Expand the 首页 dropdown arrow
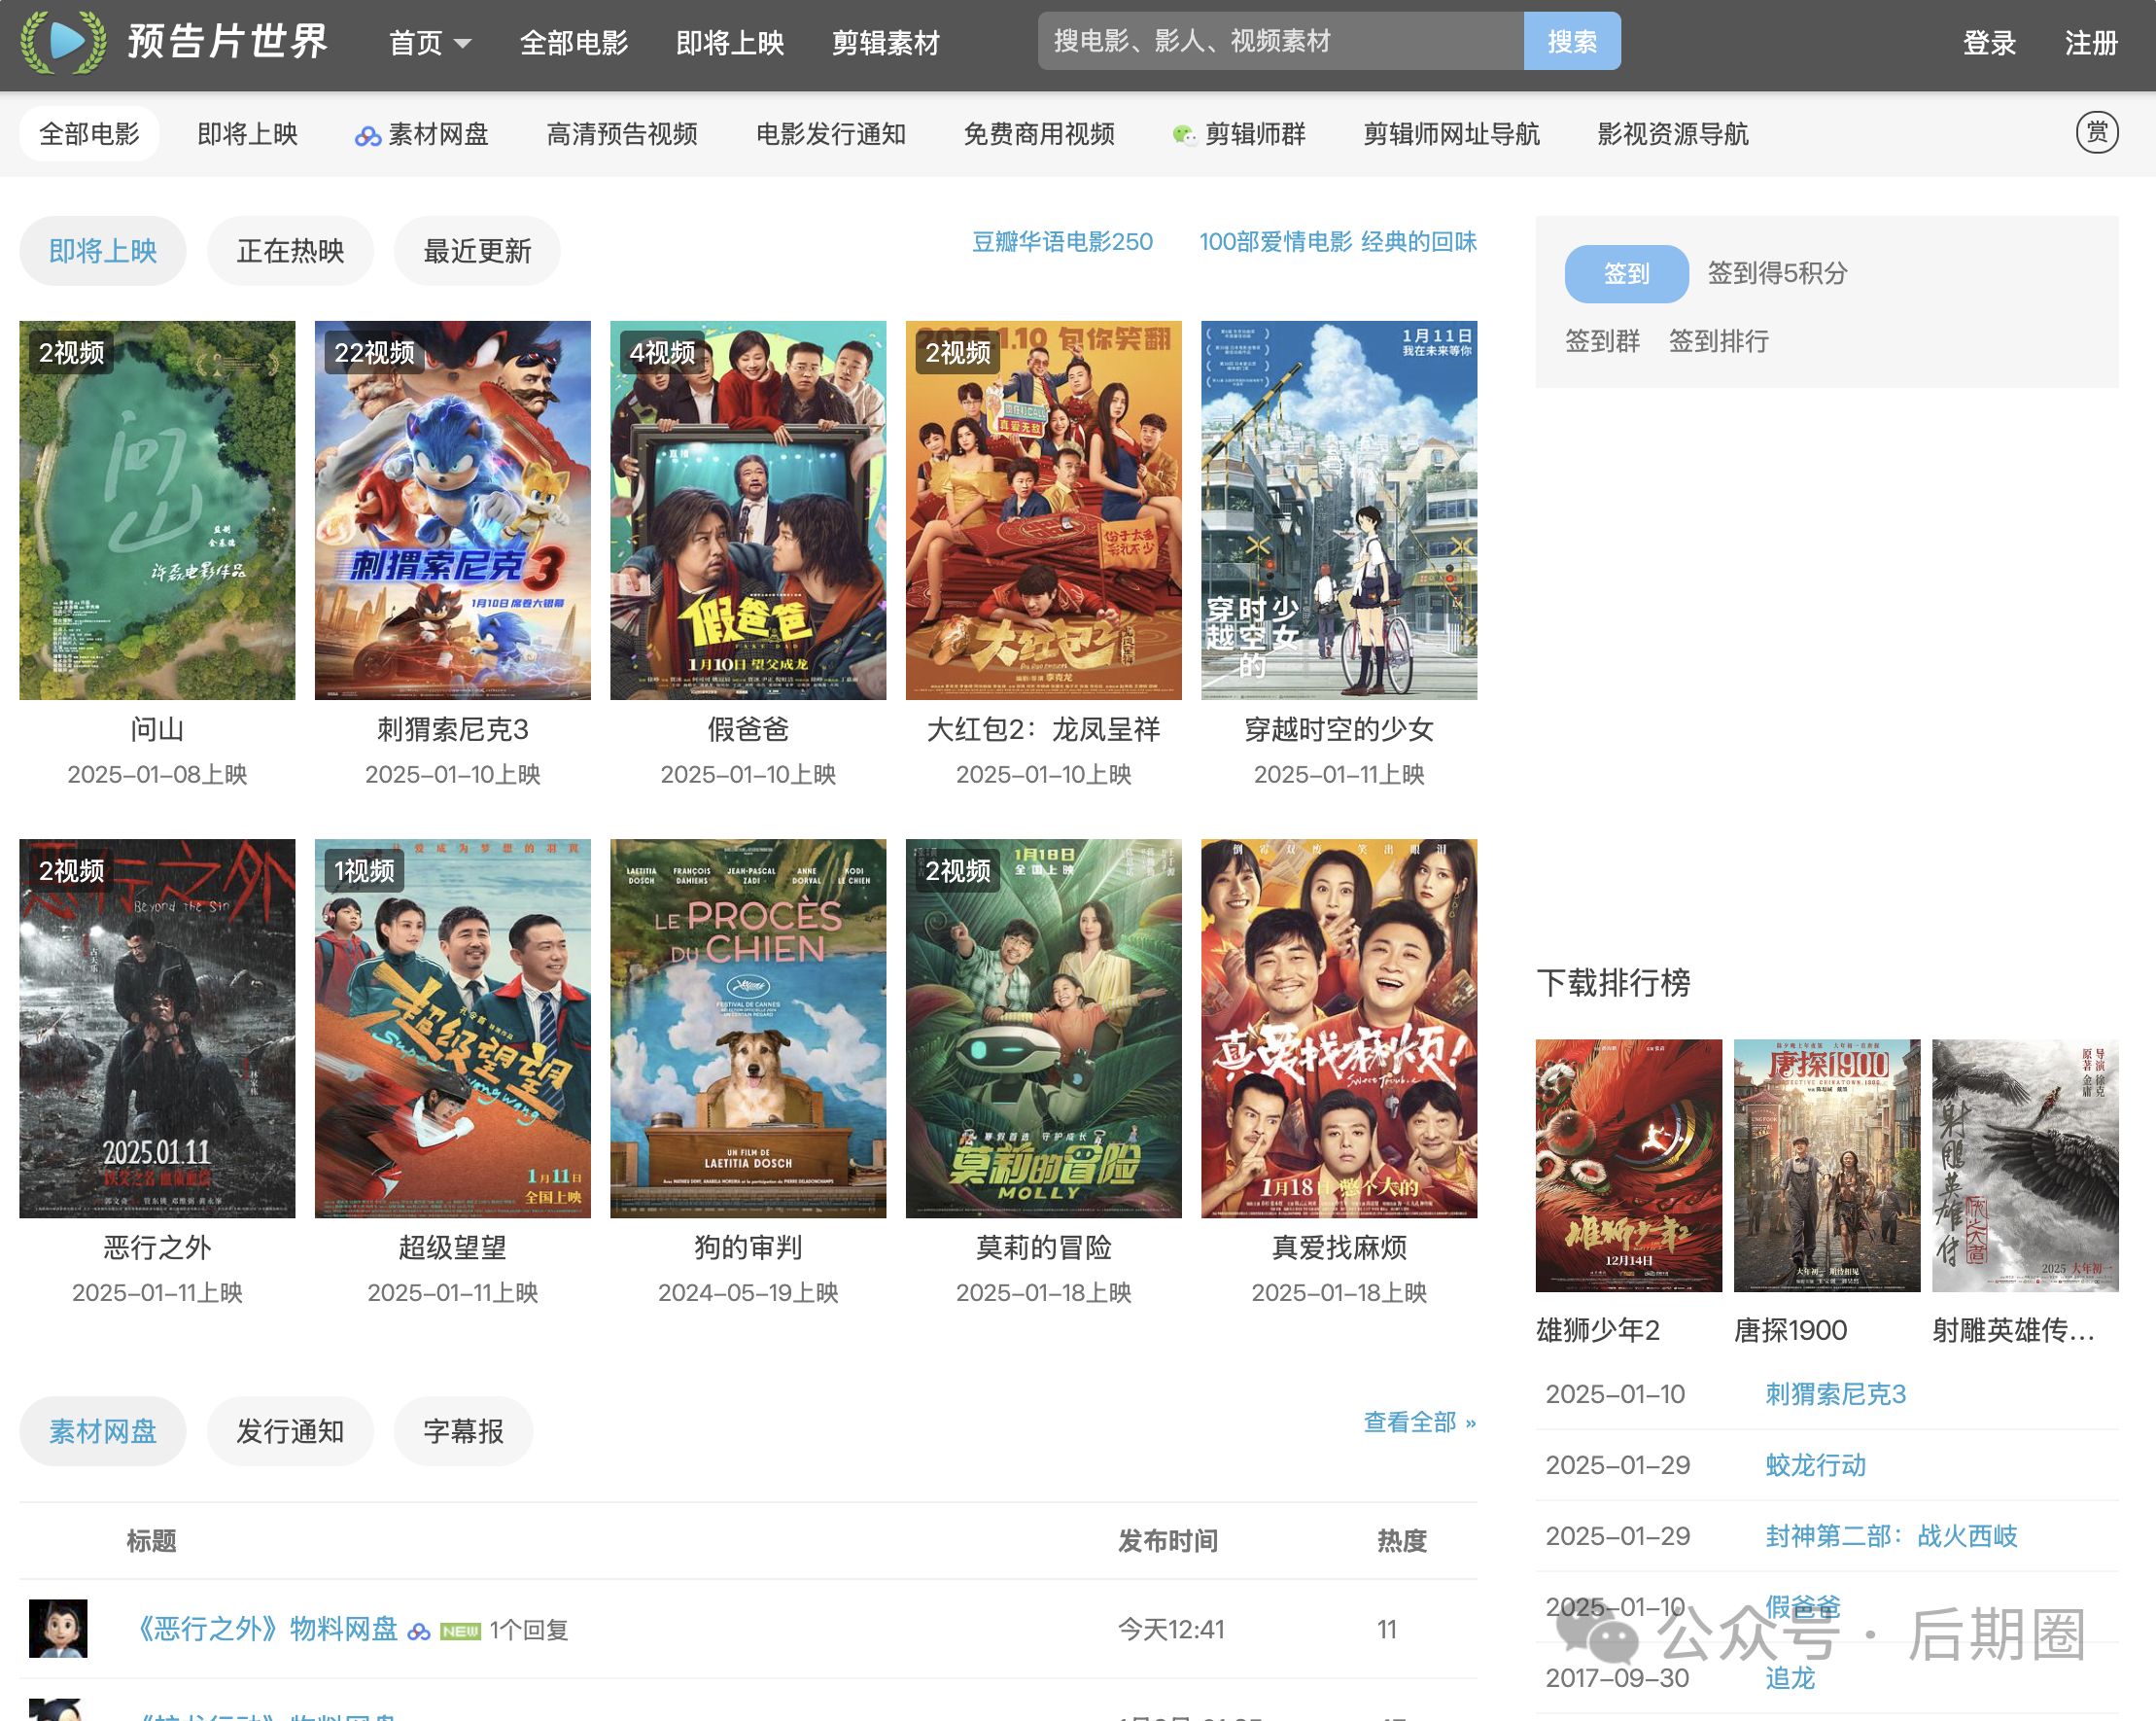 pyautogui.click(x=462, y=44)
